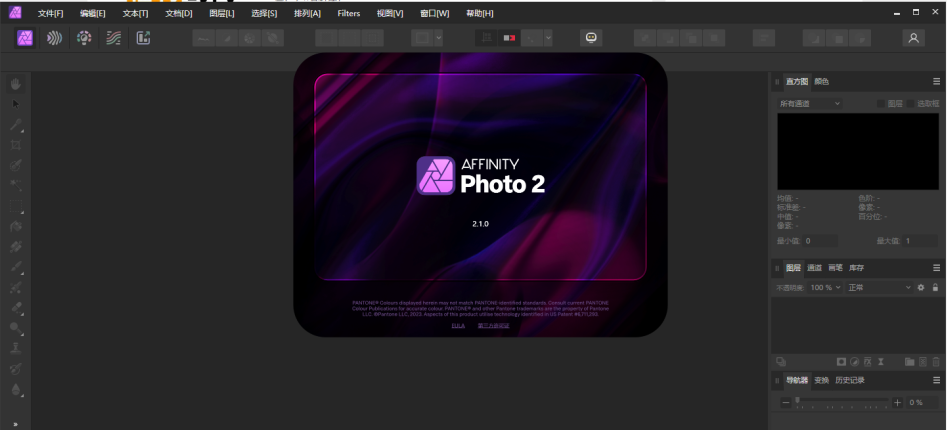This screenshot has width=947, height=430.
Task: Select the Hand view tool
Action: click(x=16, y=84)
